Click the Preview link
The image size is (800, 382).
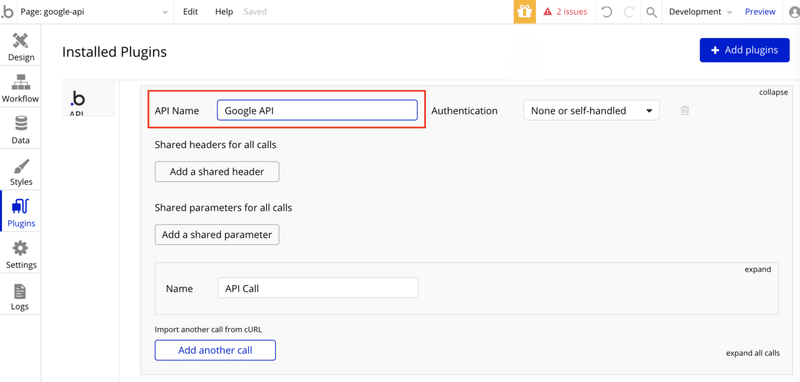pyautogui.click(x=760, y=12)
